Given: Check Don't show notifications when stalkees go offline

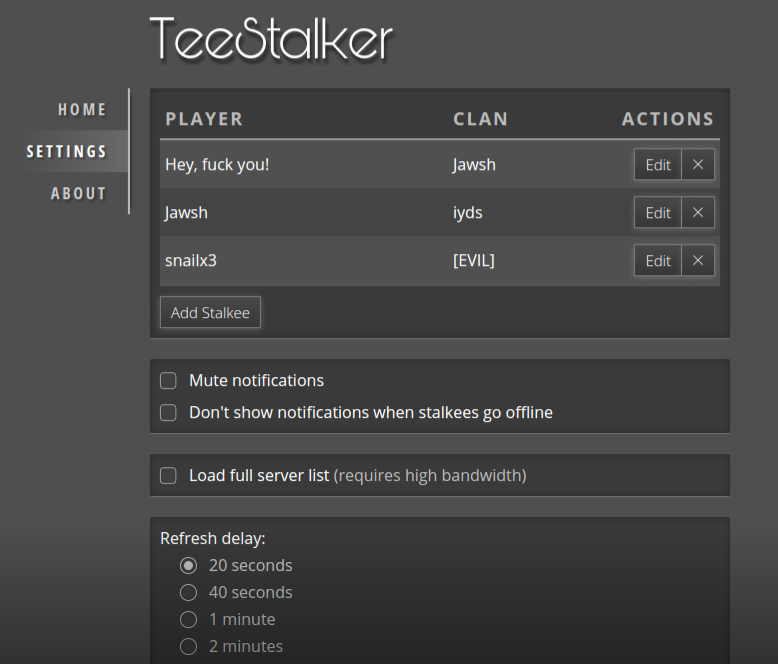Looking at the screenshot, I should (168, 412).
